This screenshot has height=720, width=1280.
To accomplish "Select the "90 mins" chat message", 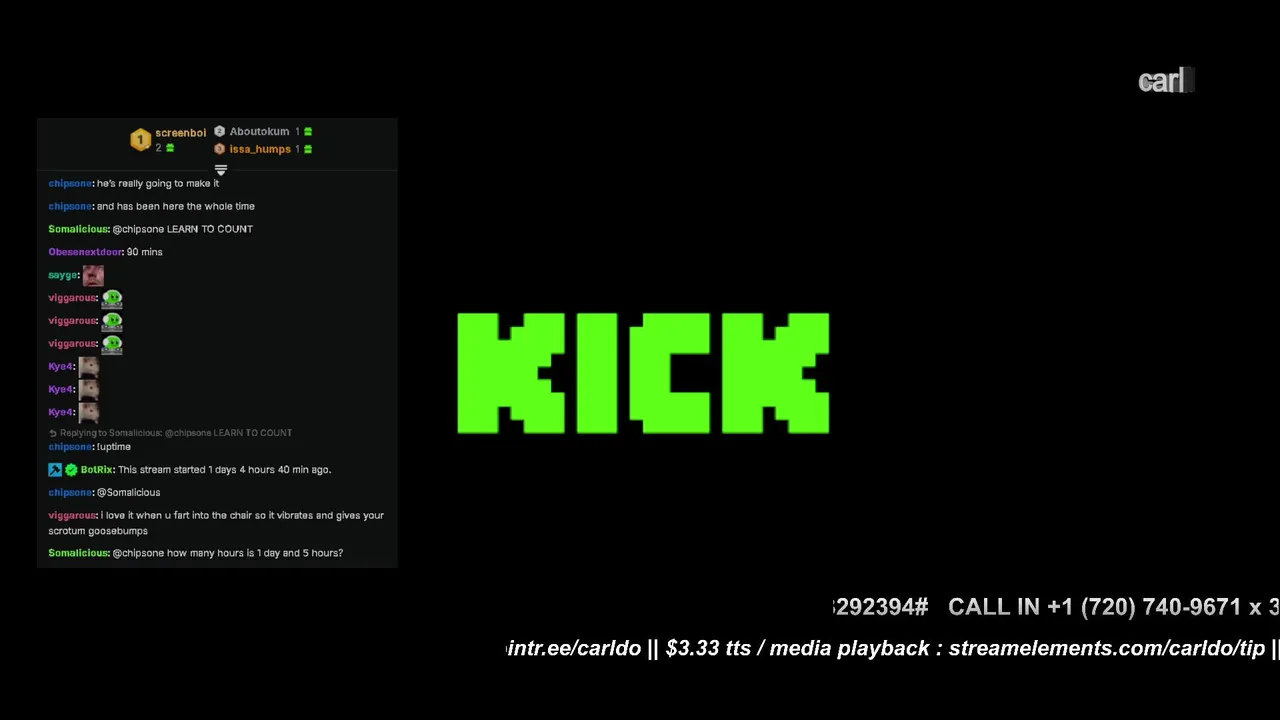I will point(145,252).
